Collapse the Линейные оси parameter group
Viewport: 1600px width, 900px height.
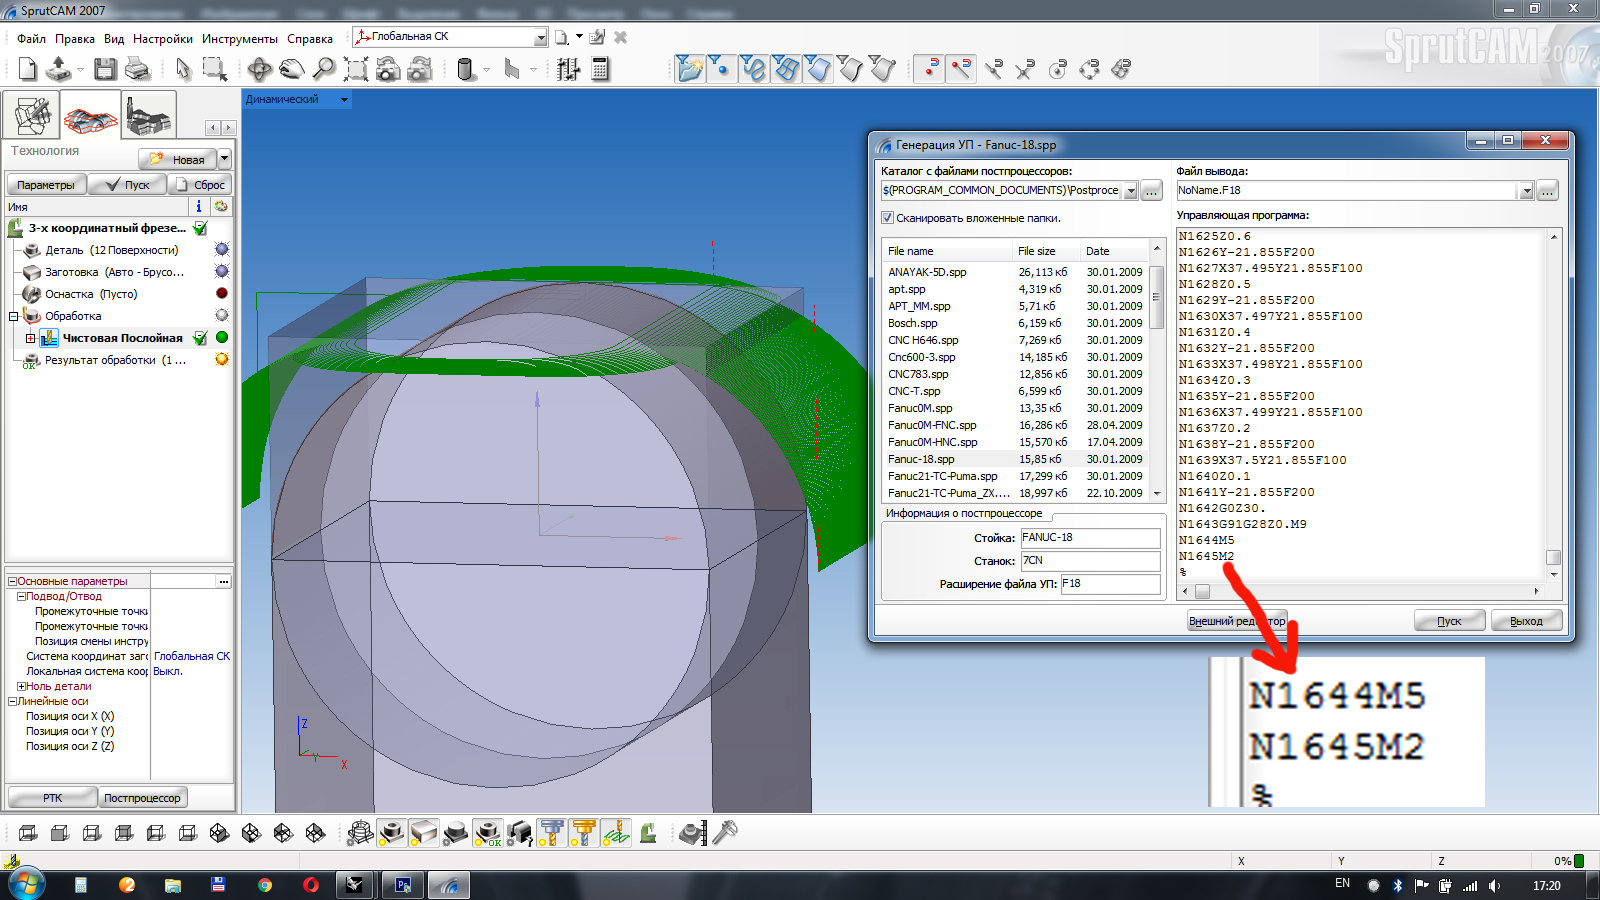coord(12,701)
